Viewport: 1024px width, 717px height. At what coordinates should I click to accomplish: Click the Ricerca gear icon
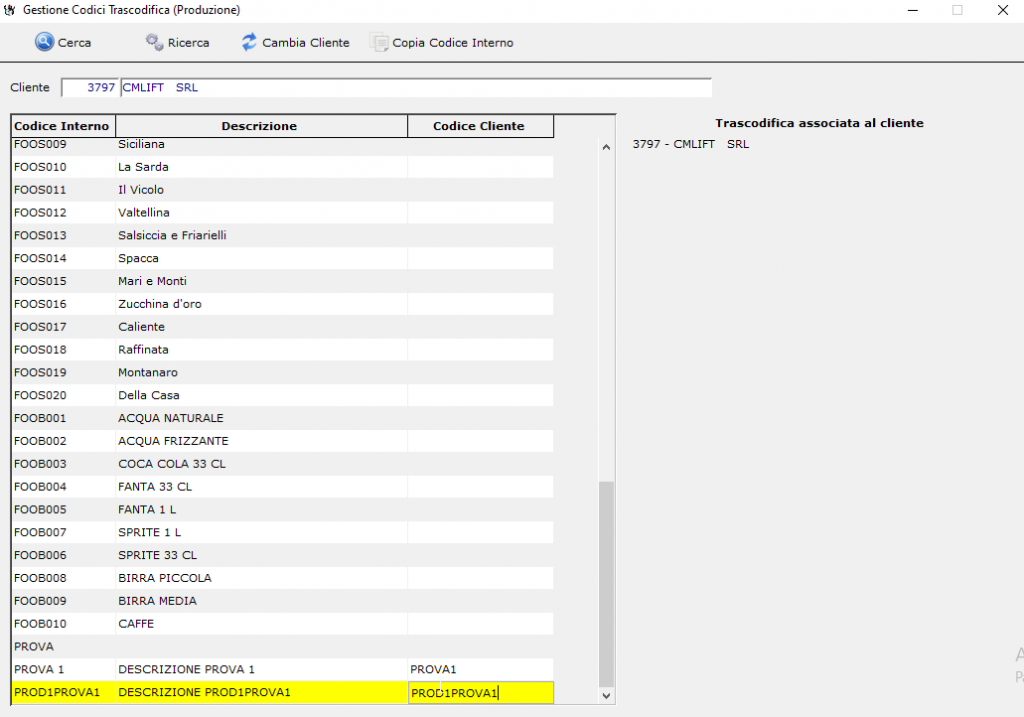(x=154, y=42)
